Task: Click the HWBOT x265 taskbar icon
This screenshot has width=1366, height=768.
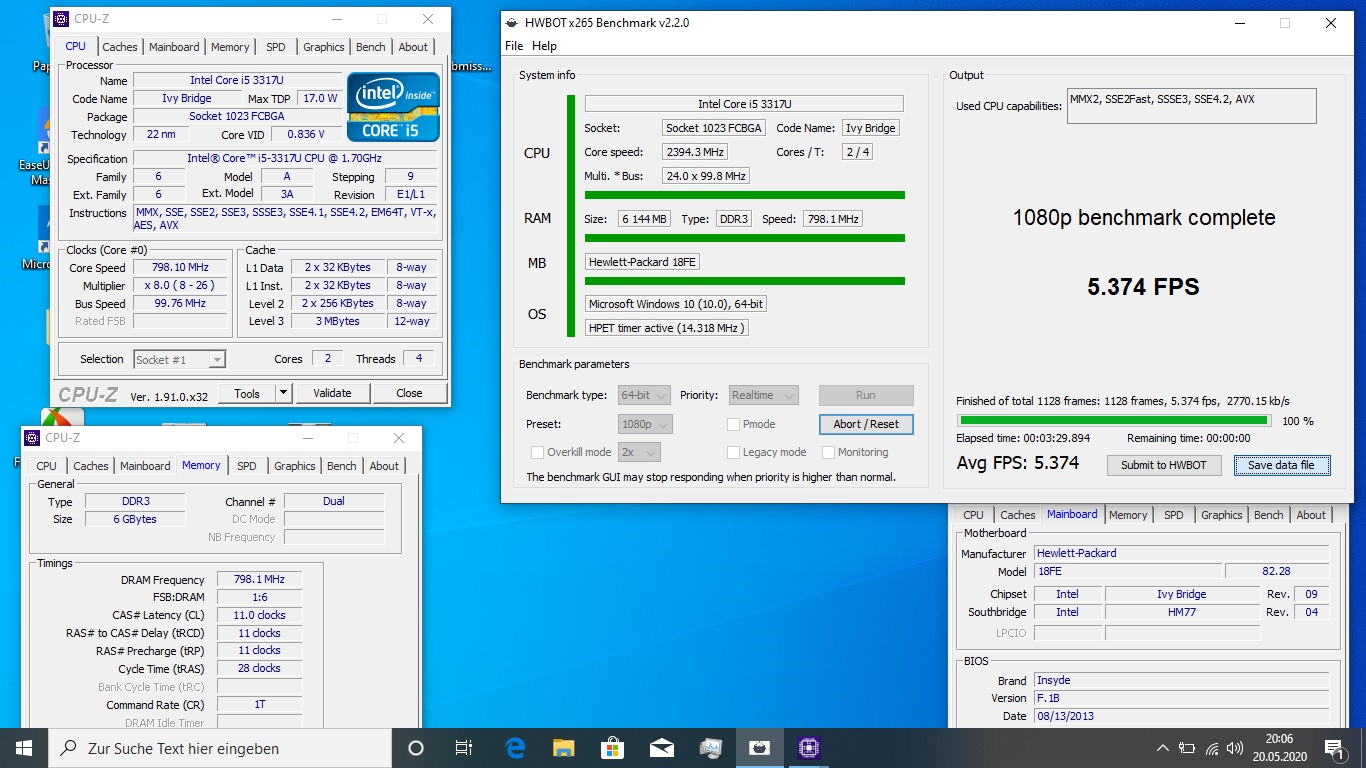Action: pos(760,747)
